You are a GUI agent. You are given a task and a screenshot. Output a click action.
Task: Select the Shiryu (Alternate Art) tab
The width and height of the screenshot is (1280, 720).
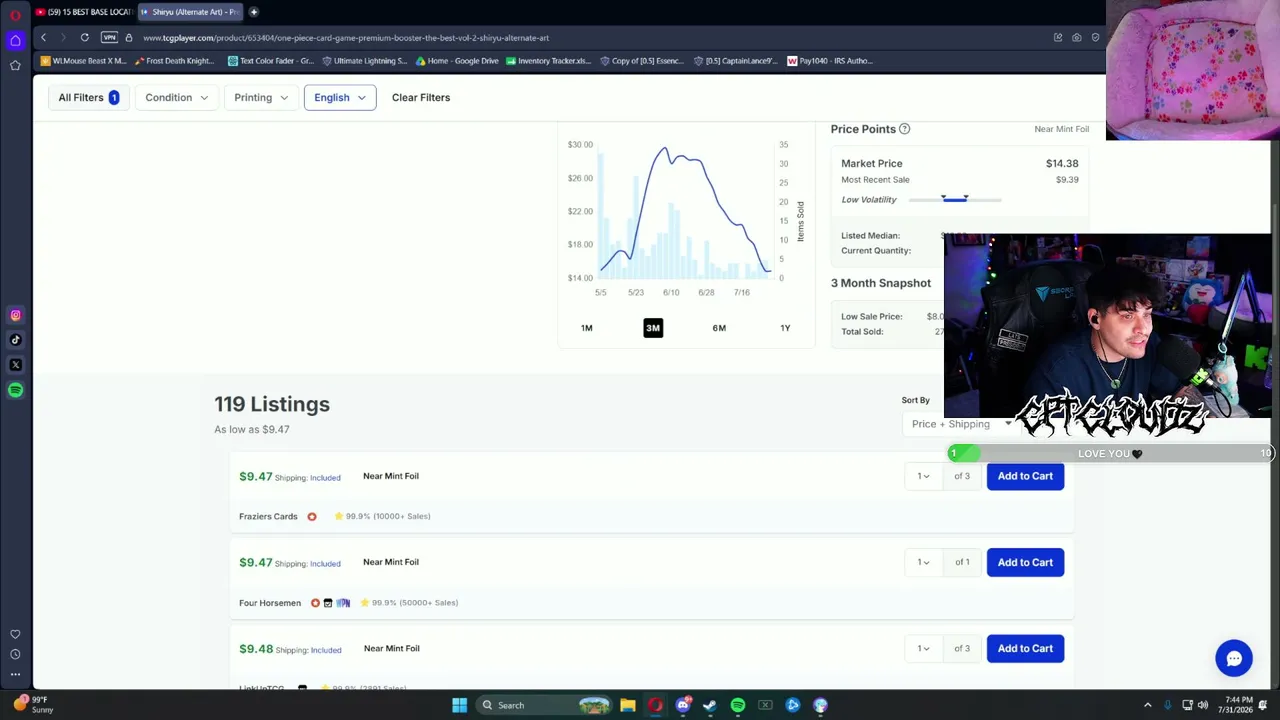[x=189, y=12]
